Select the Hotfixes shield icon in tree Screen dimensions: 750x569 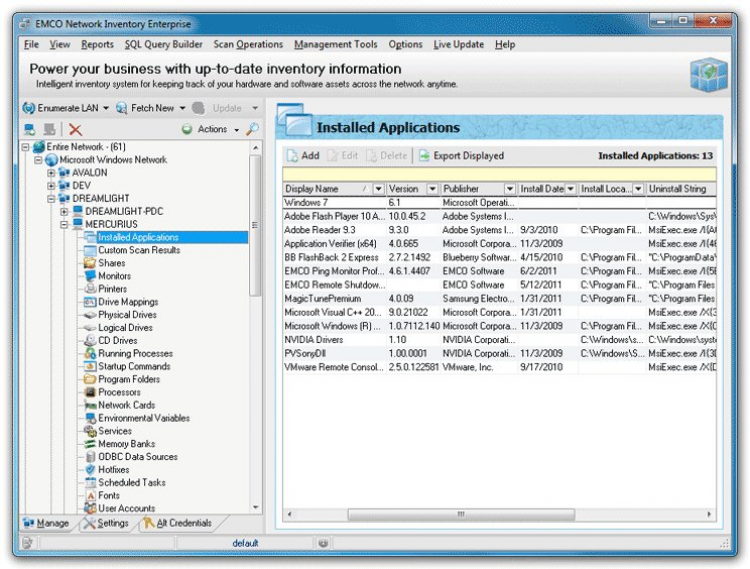pos(90,469)
